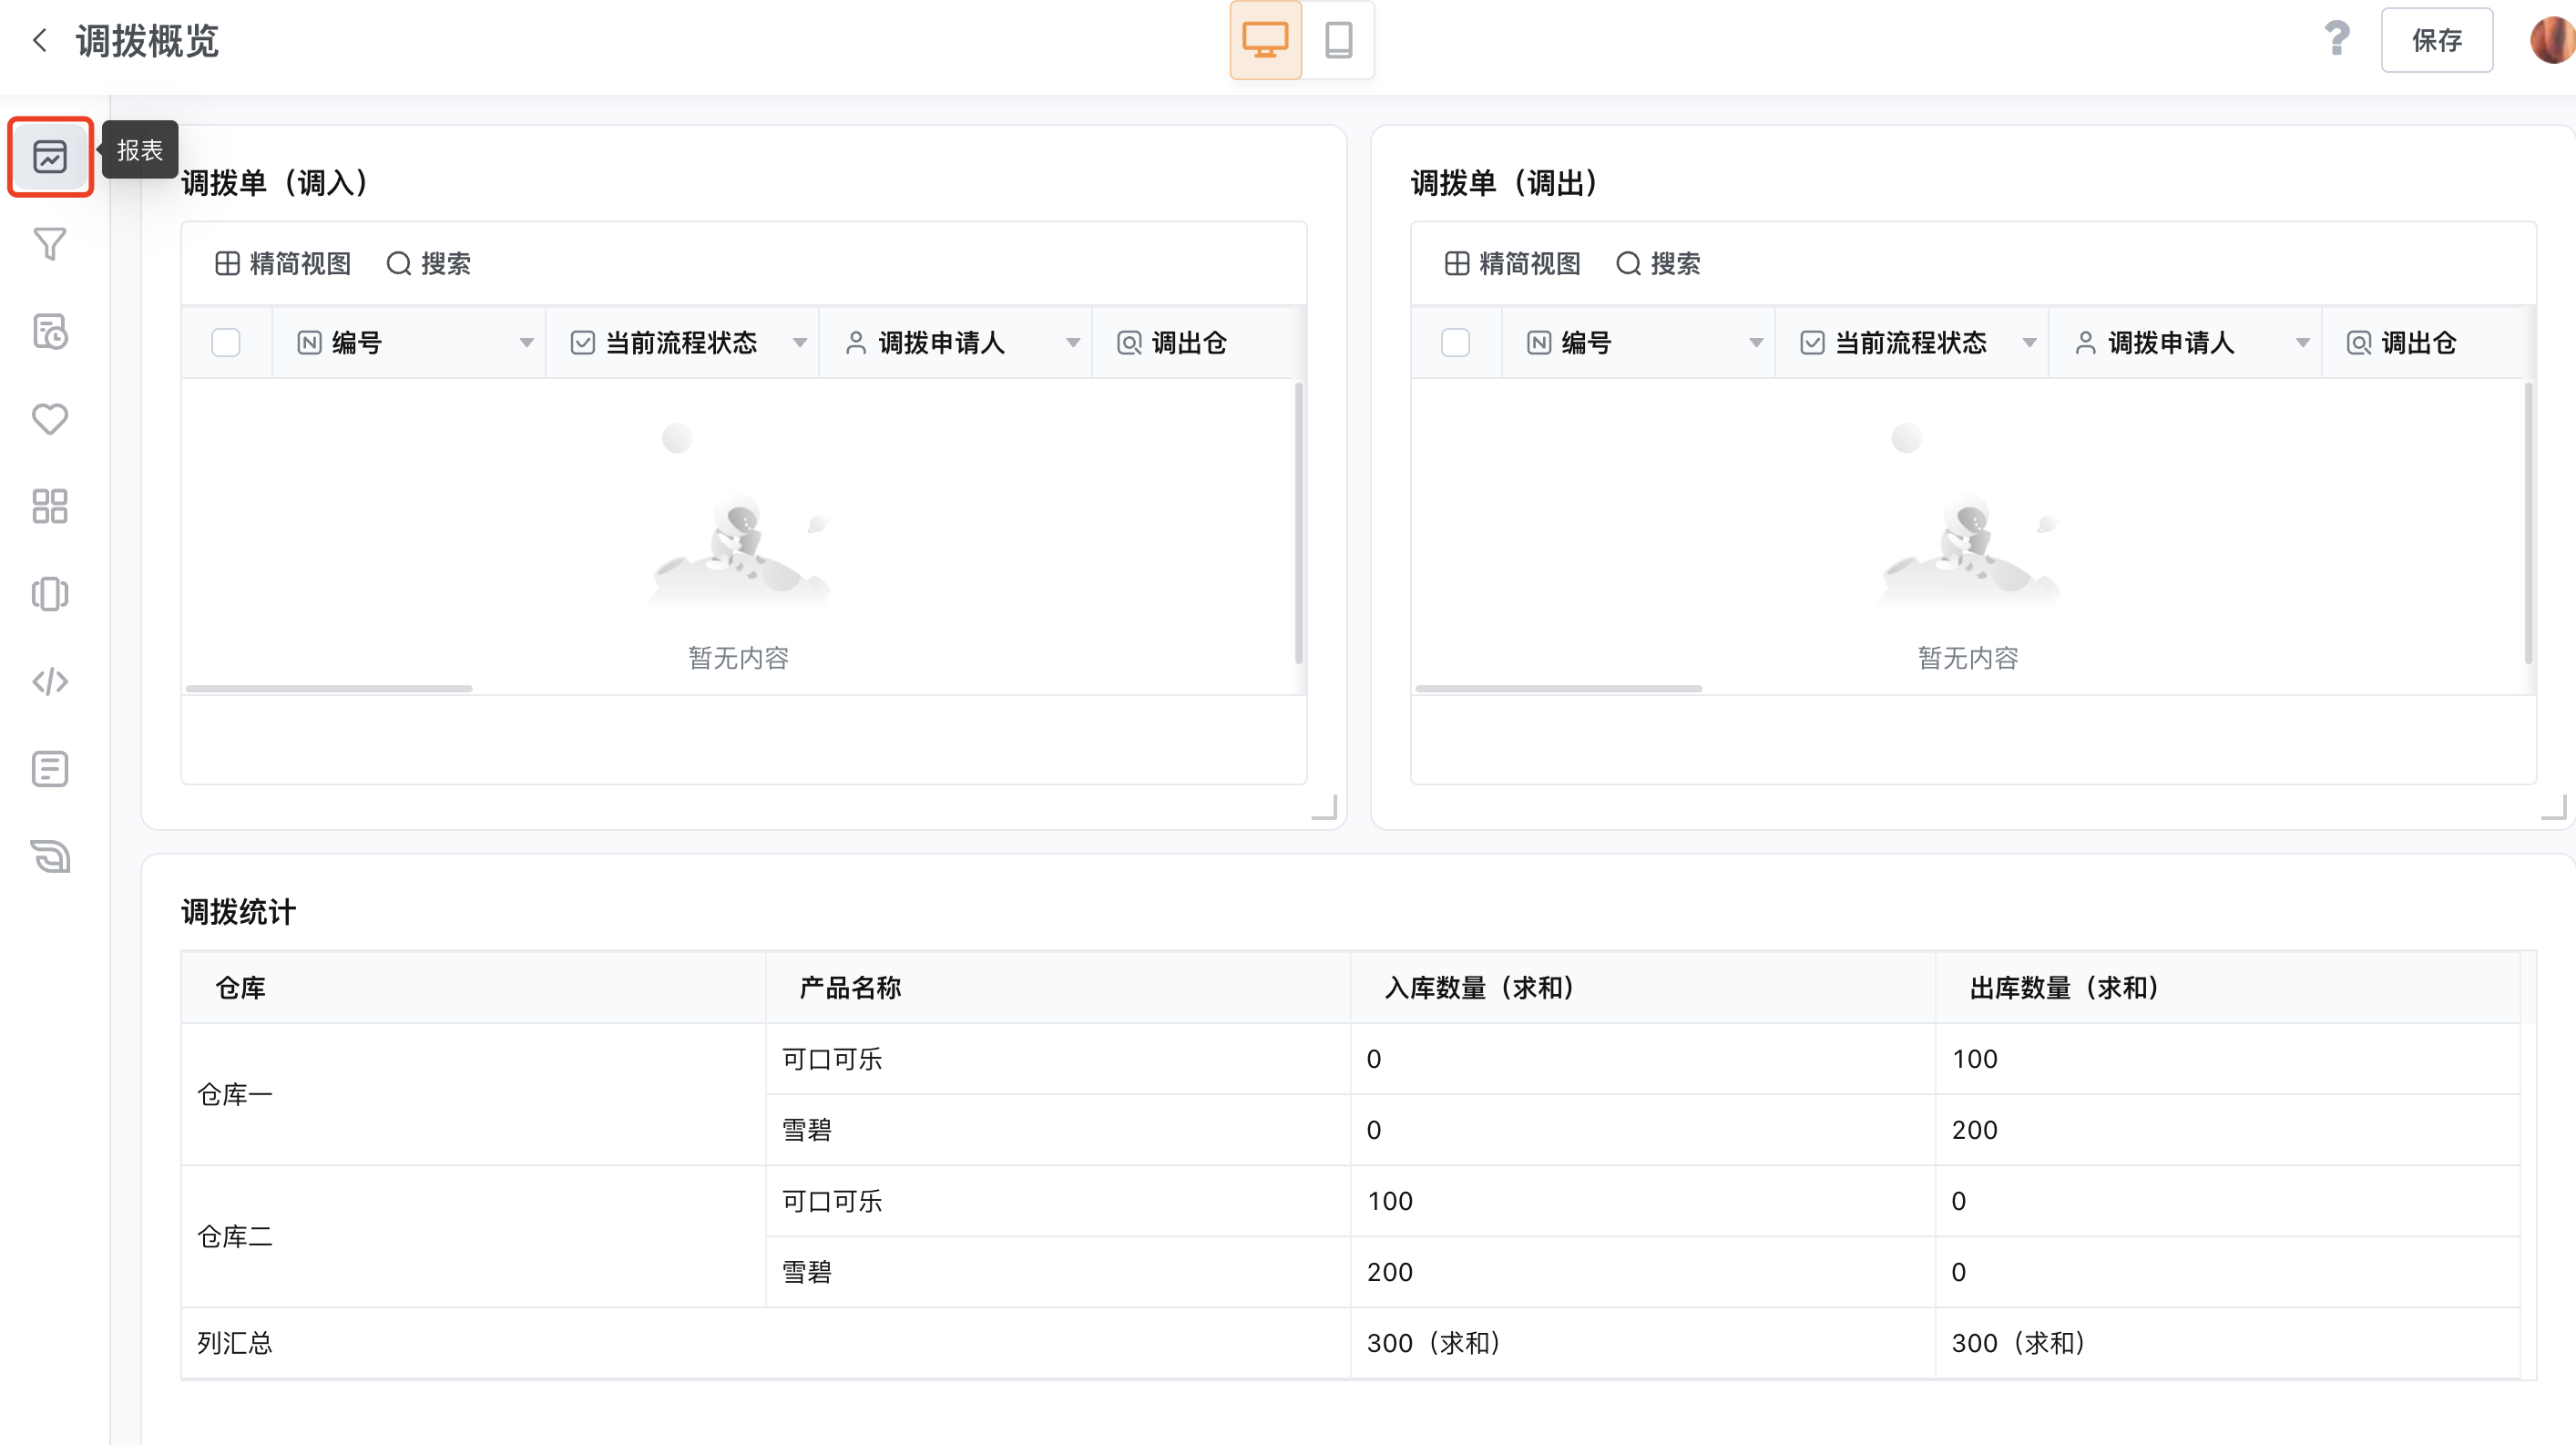Go back using the arrow beside 调拨概览
2576x1445 pixels.
[40, 41]
